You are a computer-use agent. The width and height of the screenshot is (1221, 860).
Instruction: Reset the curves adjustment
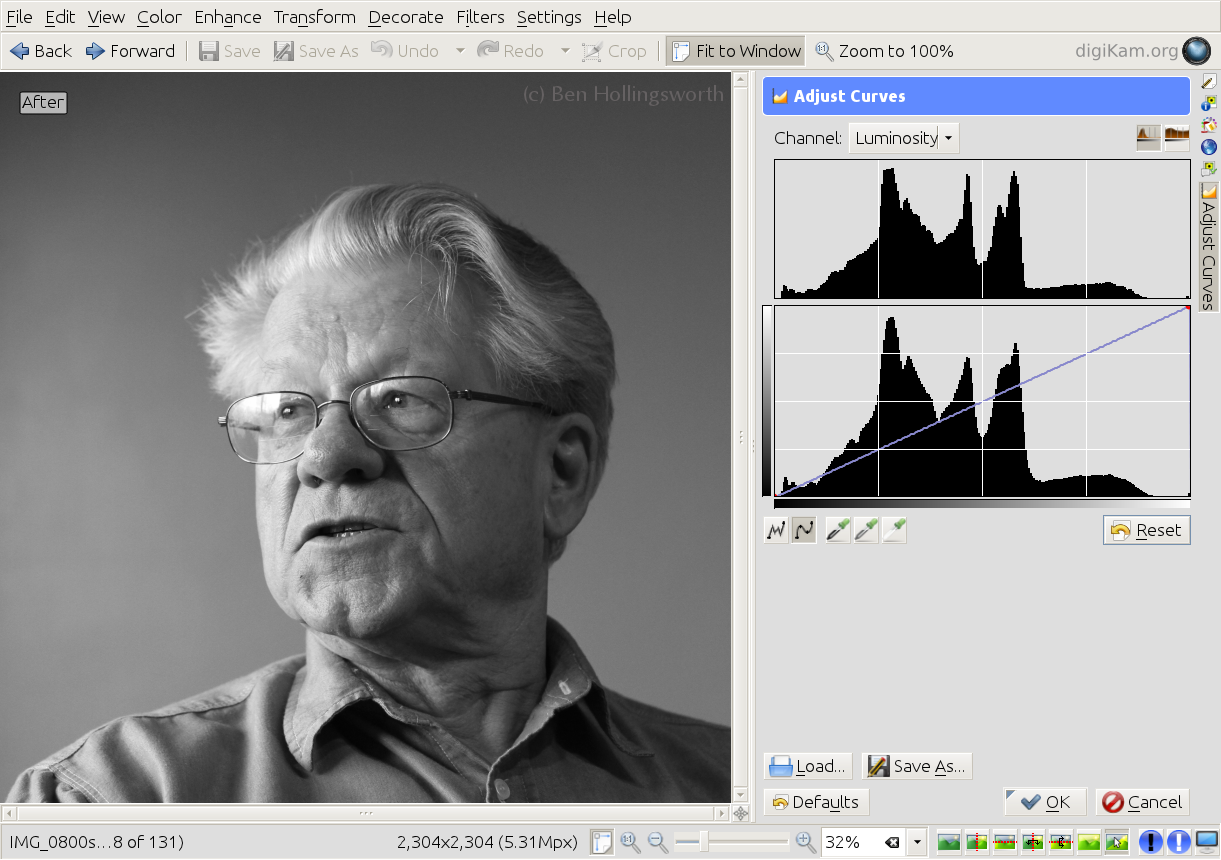click(1146, 530)
